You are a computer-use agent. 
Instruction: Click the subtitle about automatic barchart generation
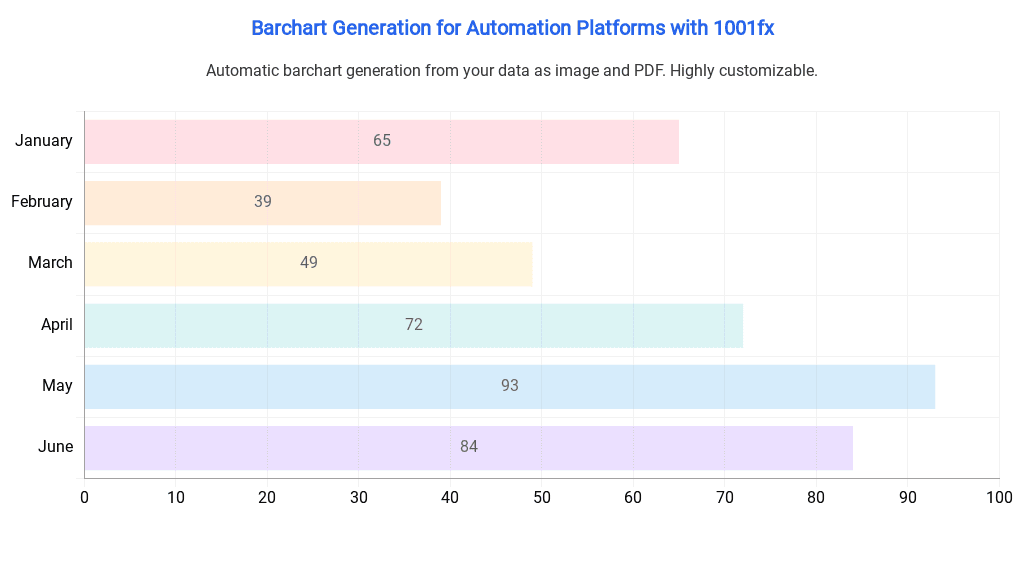point(512,71)
